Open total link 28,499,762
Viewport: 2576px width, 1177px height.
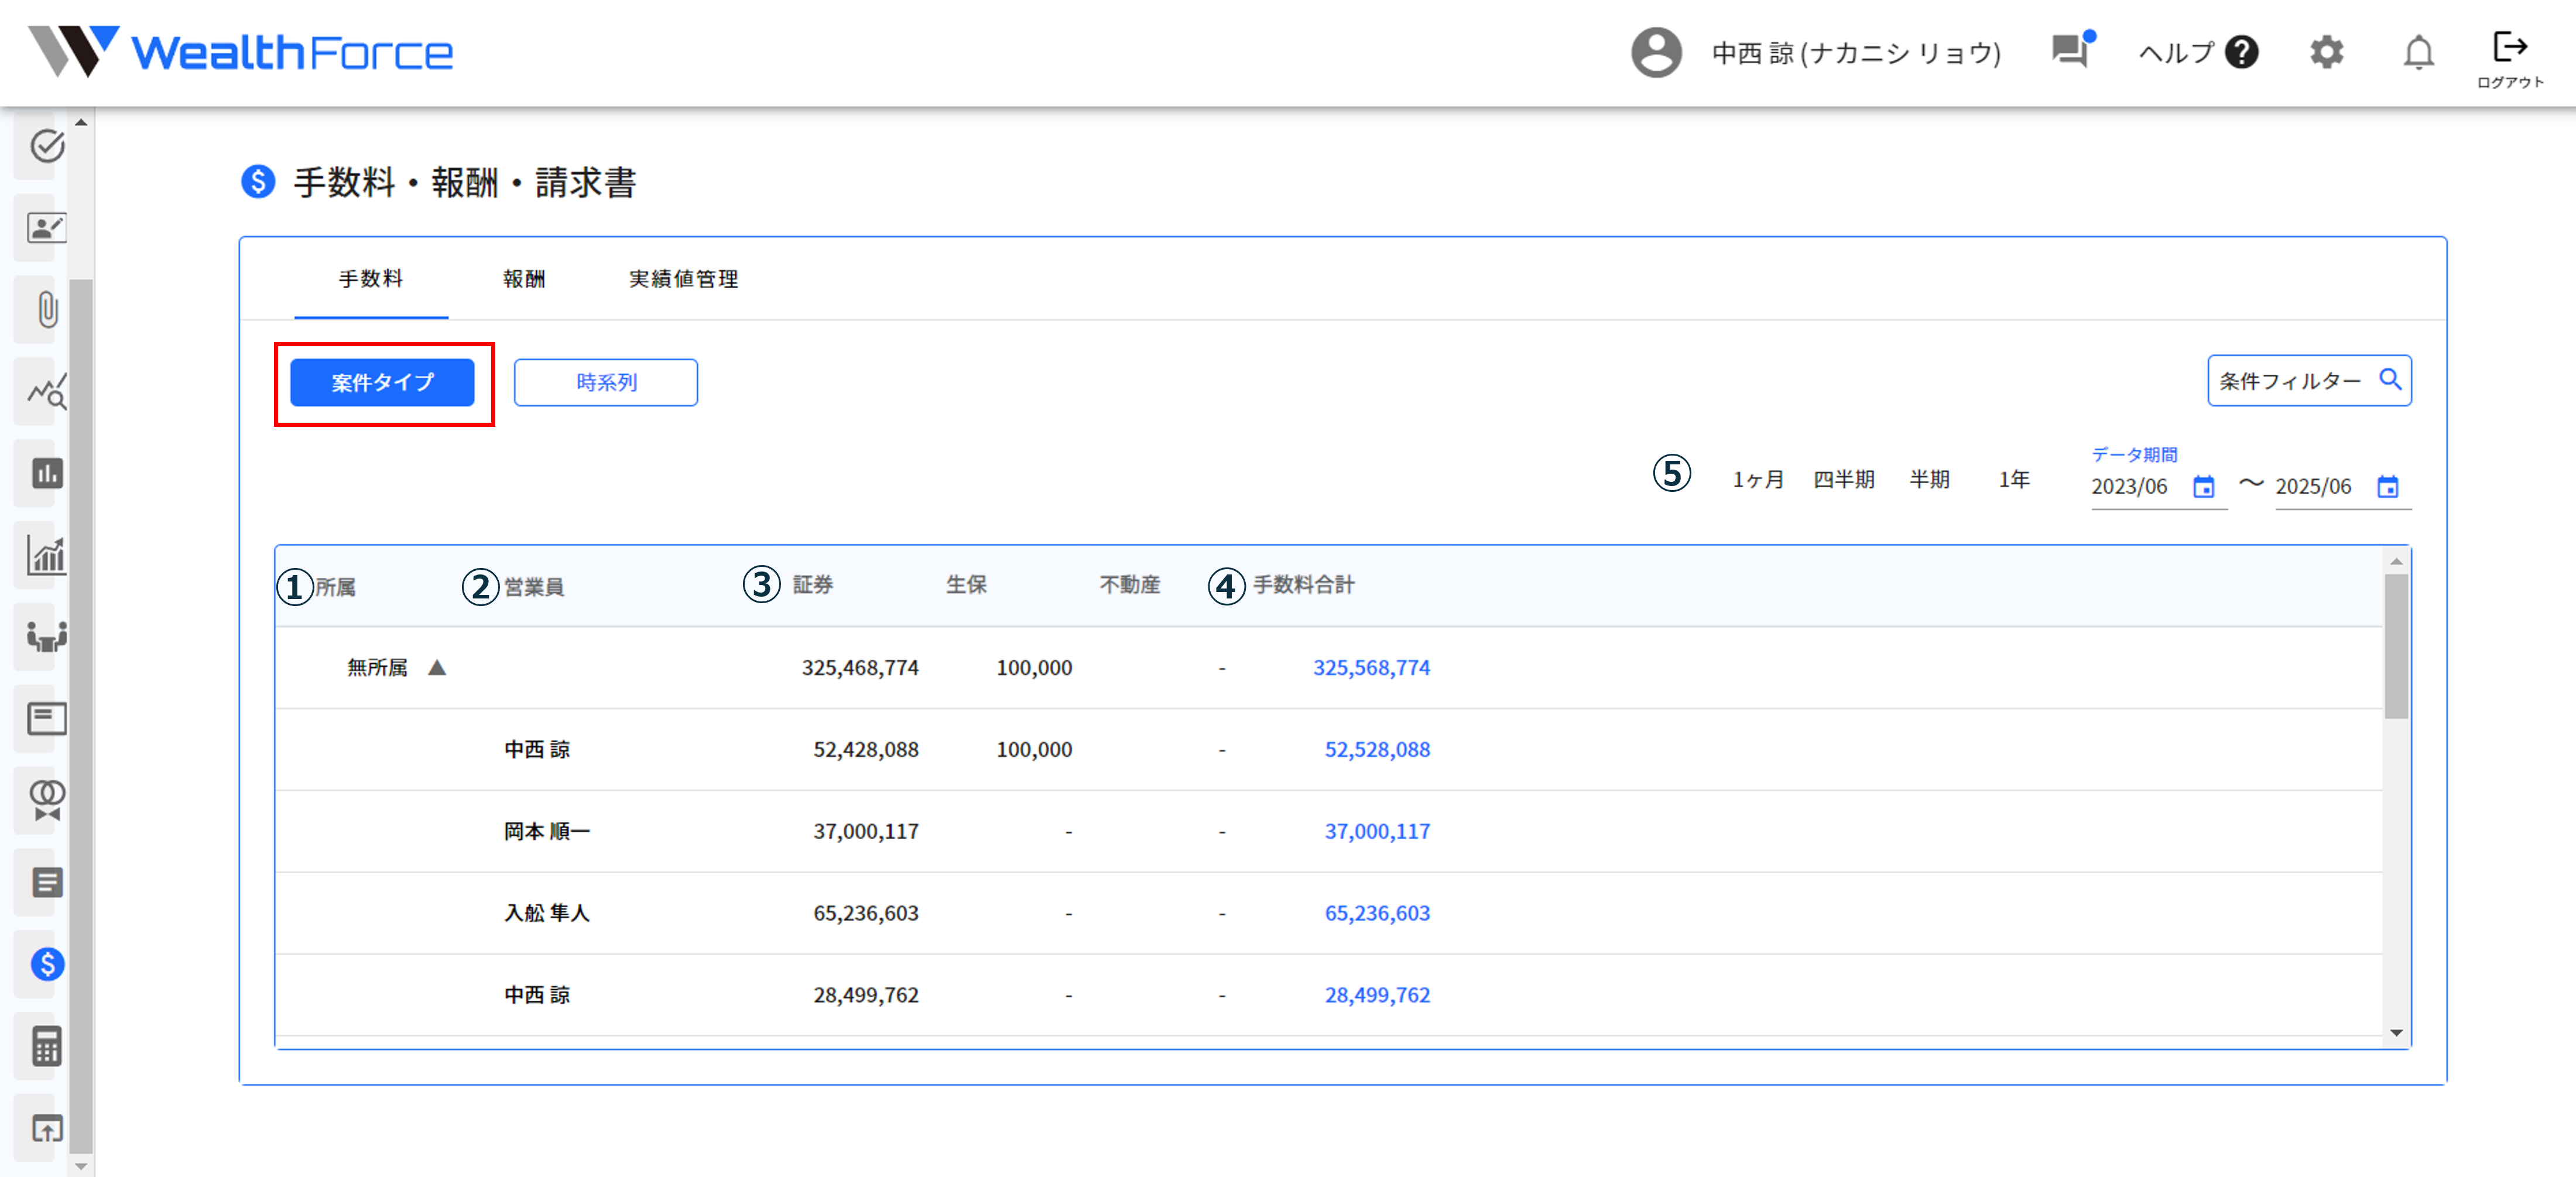click(1377, 996)
